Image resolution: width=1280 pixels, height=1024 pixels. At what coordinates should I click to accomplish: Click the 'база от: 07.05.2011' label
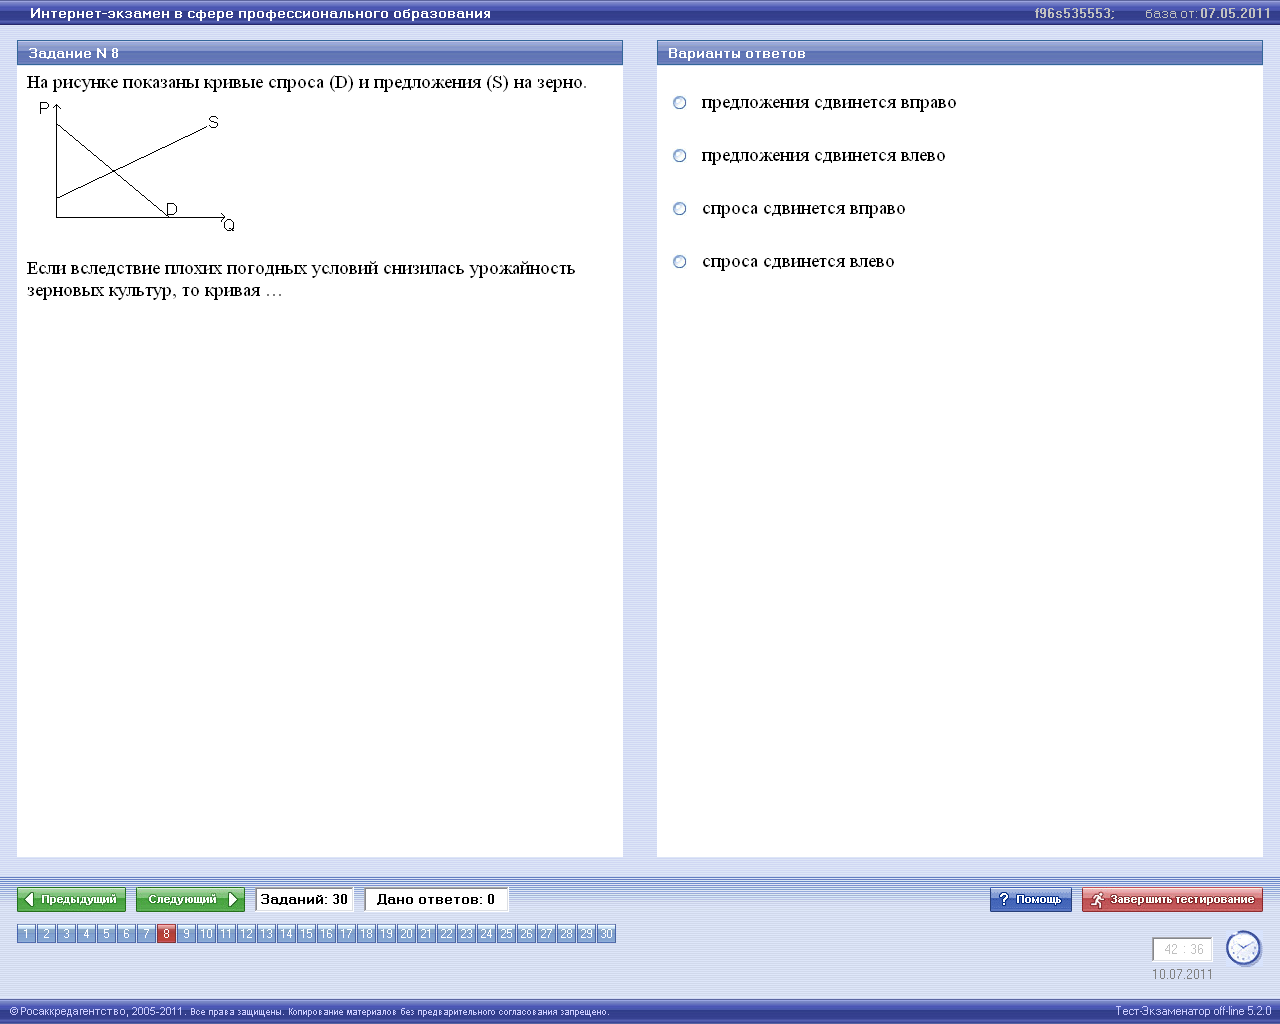(1208, 14)
